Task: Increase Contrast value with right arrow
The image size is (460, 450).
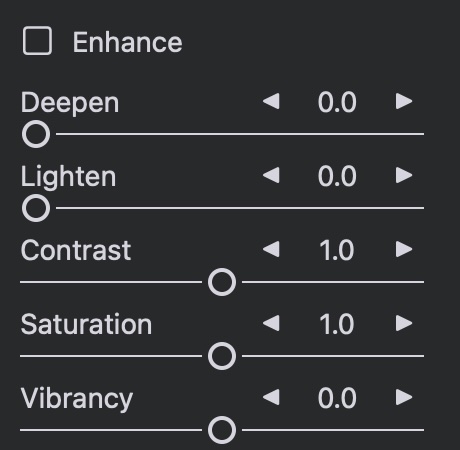Action: 404,249
